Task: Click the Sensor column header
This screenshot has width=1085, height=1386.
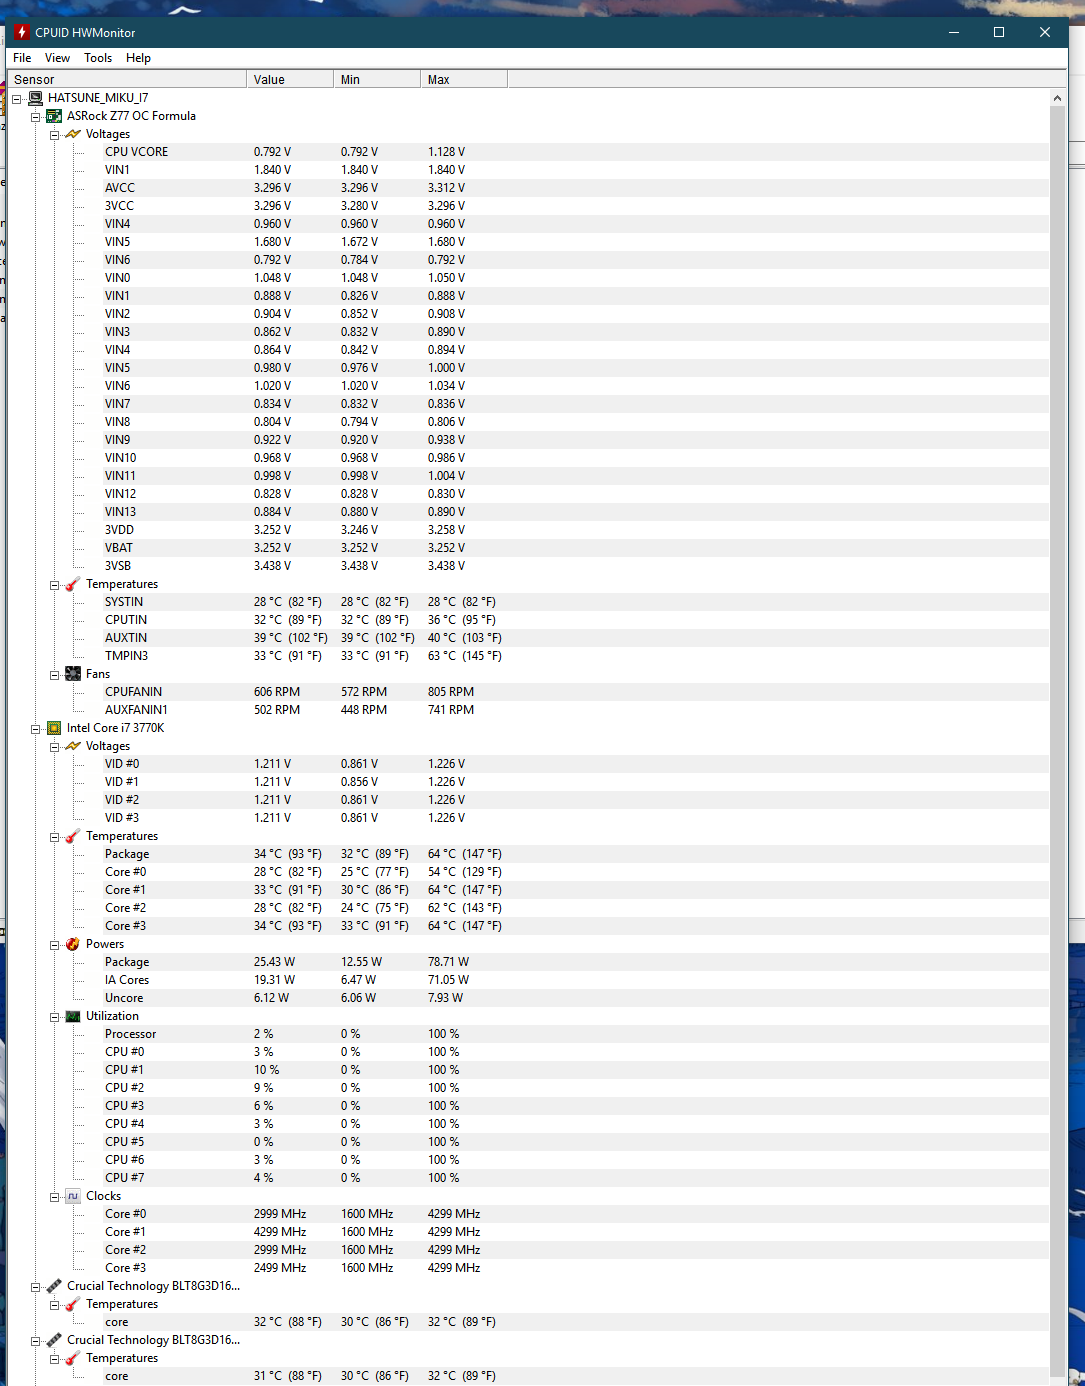Action: 127,79
